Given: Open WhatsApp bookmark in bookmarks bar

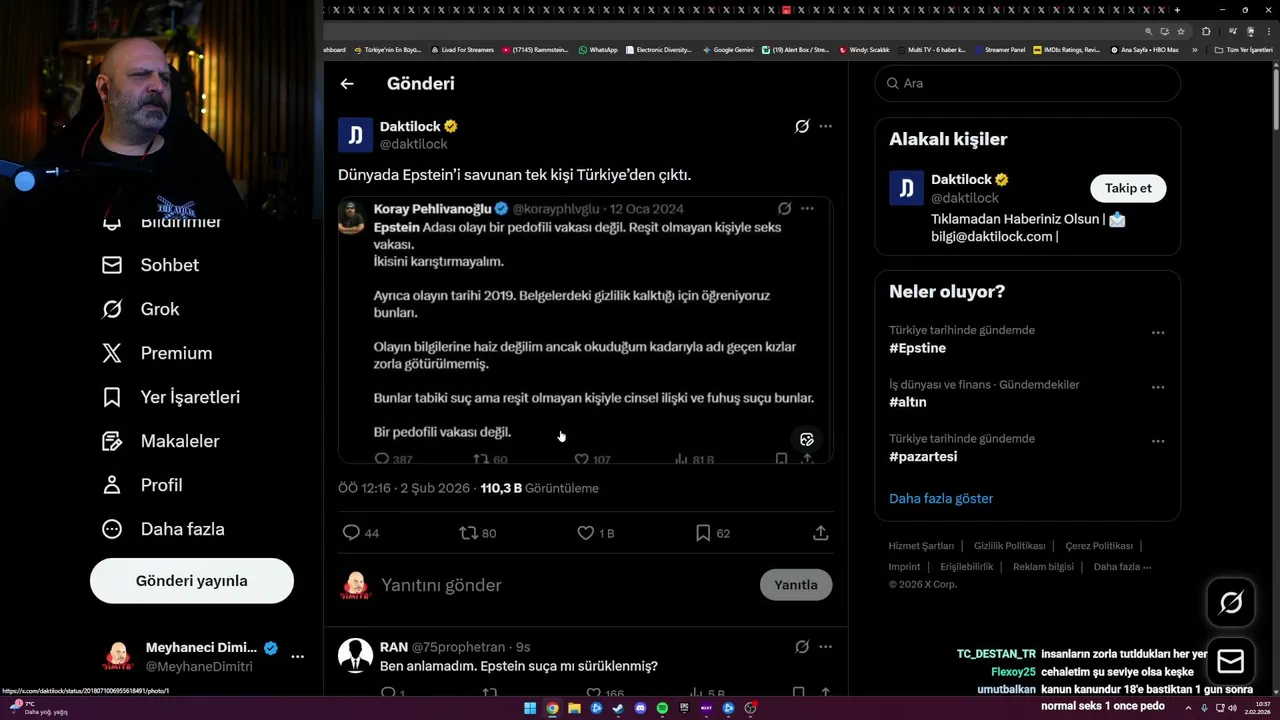Looking at the screenshot, I should tap(598, 49).
